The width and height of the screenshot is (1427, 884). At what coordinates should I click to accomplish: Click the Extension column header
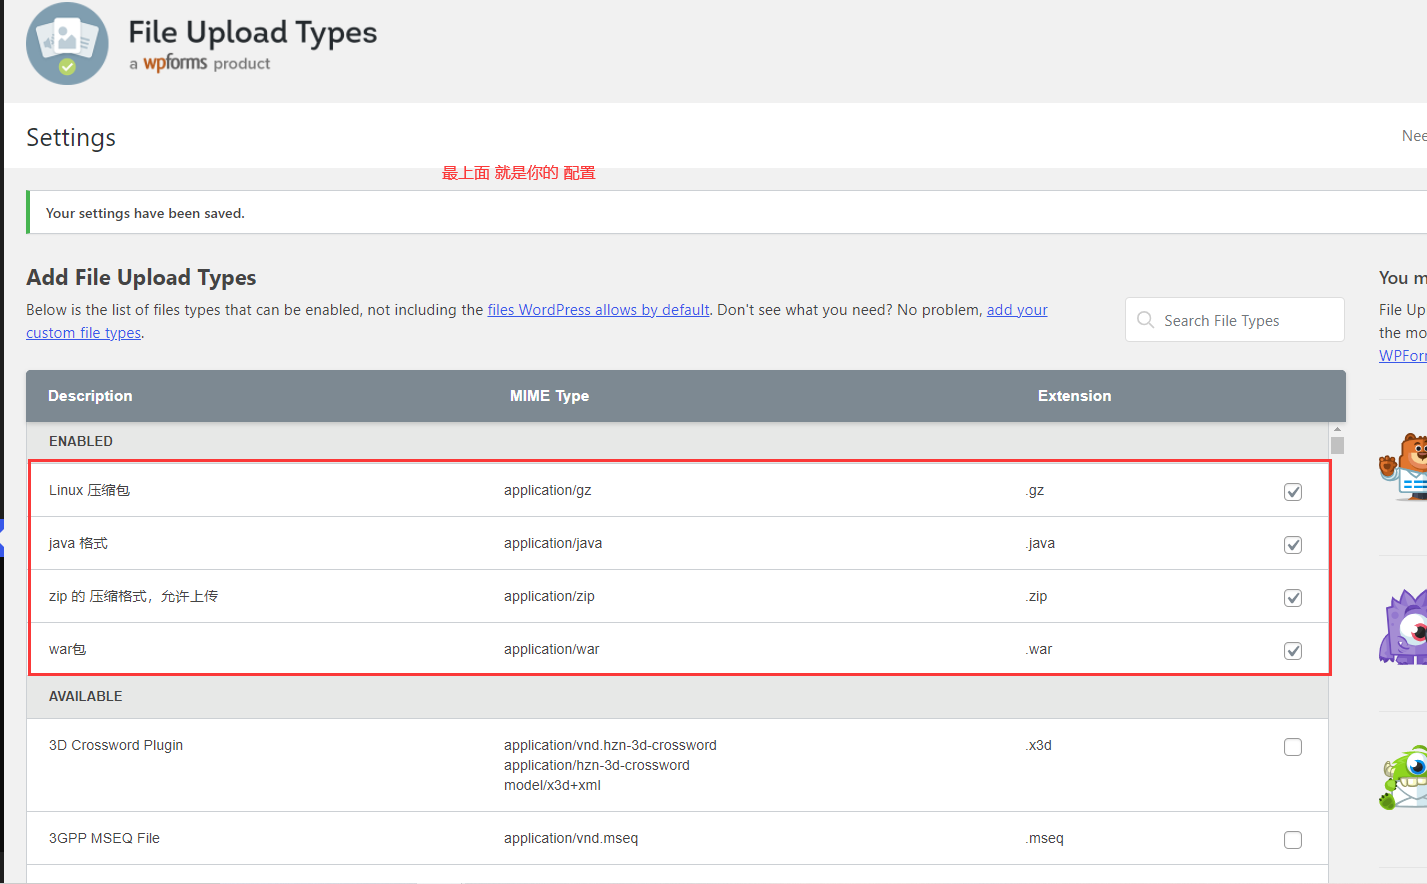point(1074,396)
